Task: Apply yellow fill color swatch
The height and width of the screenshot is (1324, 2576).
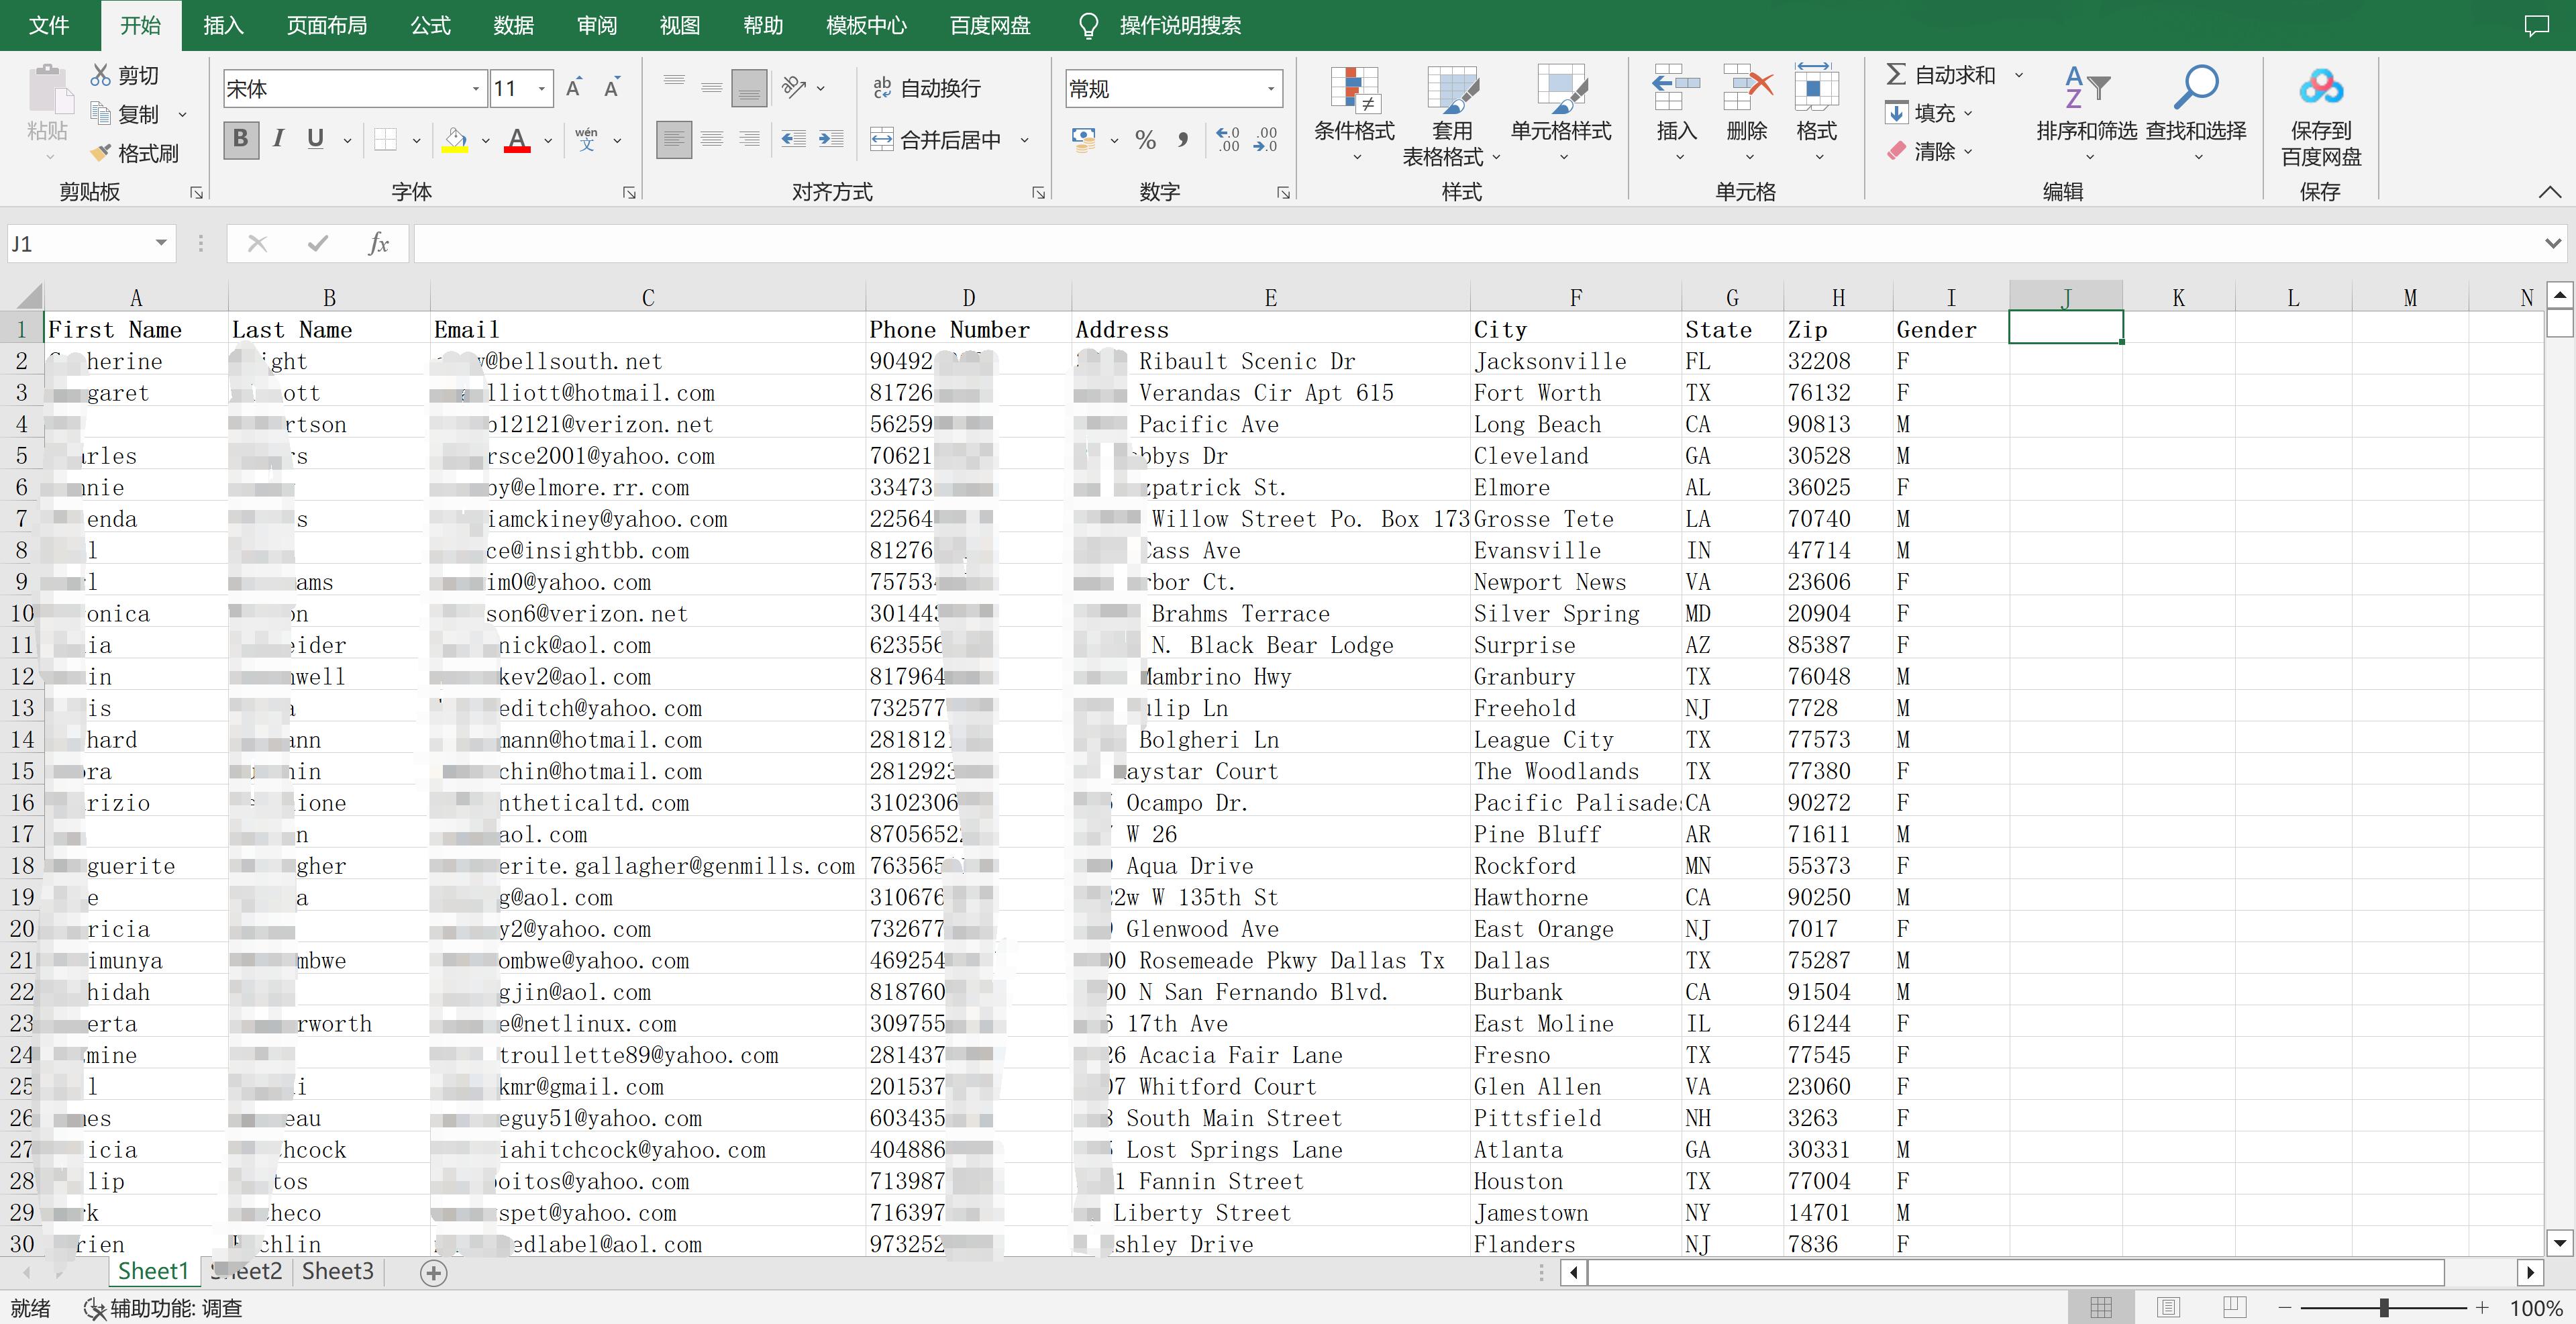Action: click(455, 140)
